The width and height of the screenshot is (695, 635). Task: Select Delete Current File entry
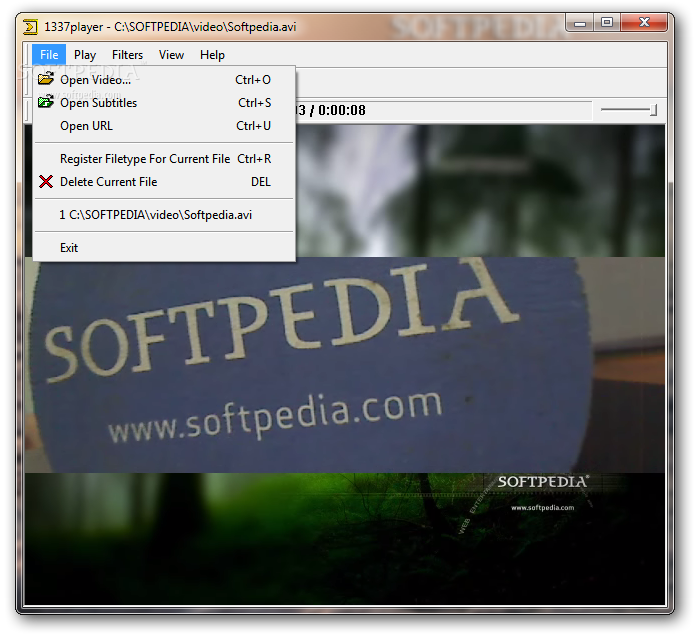(164, 182)
